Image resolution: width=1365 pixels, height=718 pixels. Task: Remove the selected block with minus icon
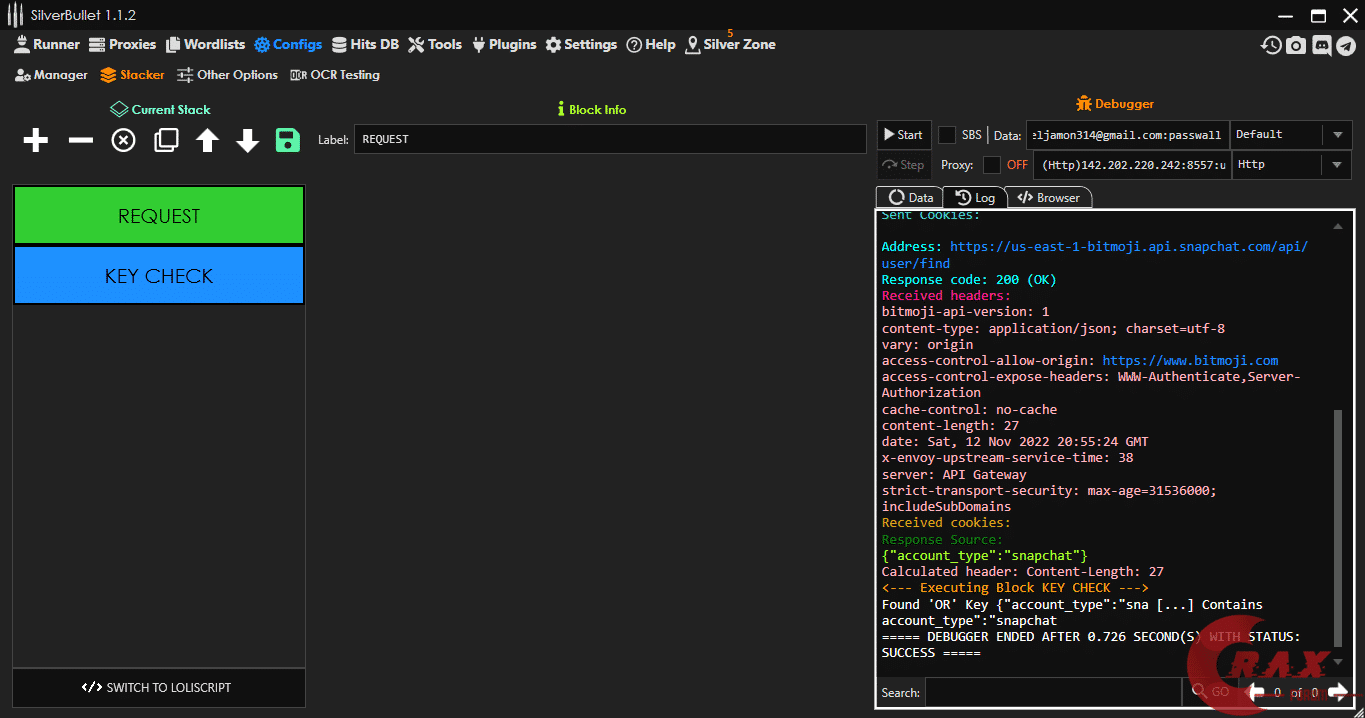click(80, 140)
